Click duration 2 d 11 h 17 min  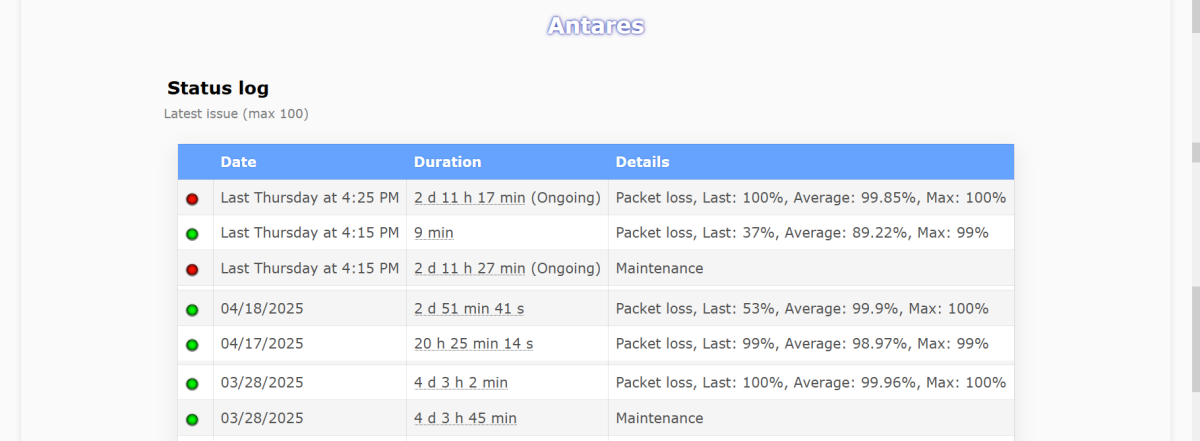(x=470, y=198)
